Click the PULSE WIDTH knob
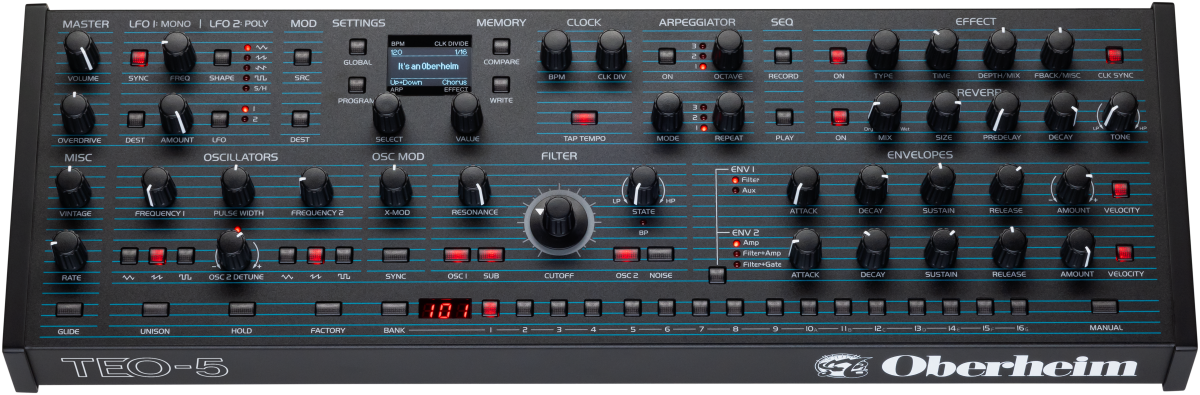Viewport: 1200px width, 395px height. pos(237,185)
